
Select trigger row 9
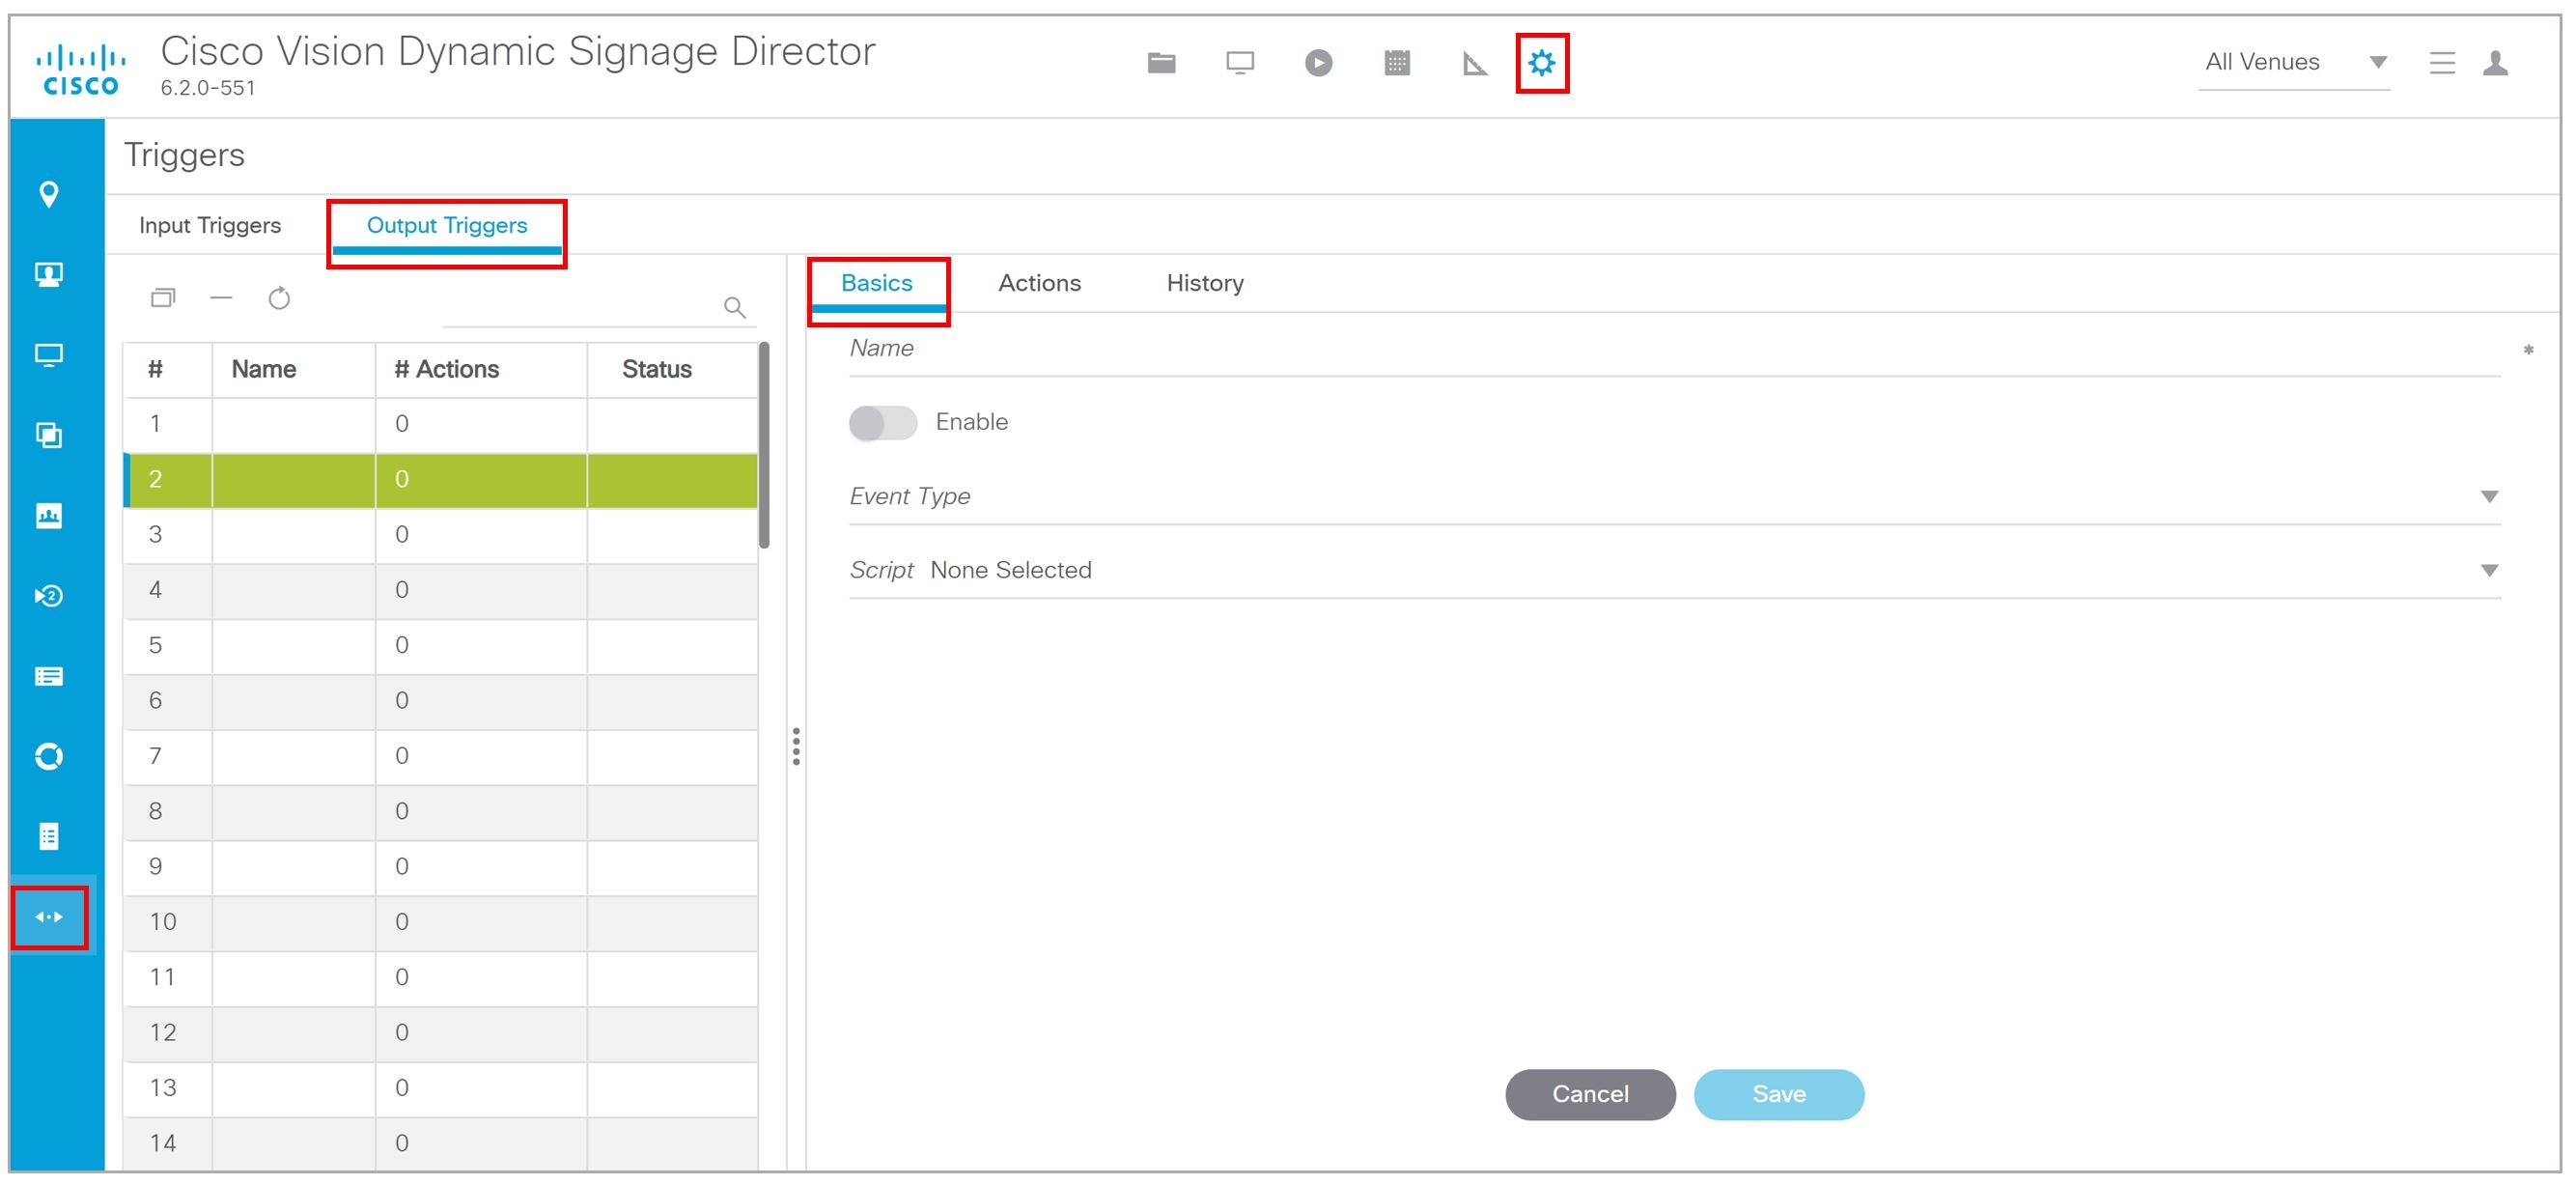[x=440, y=867]
